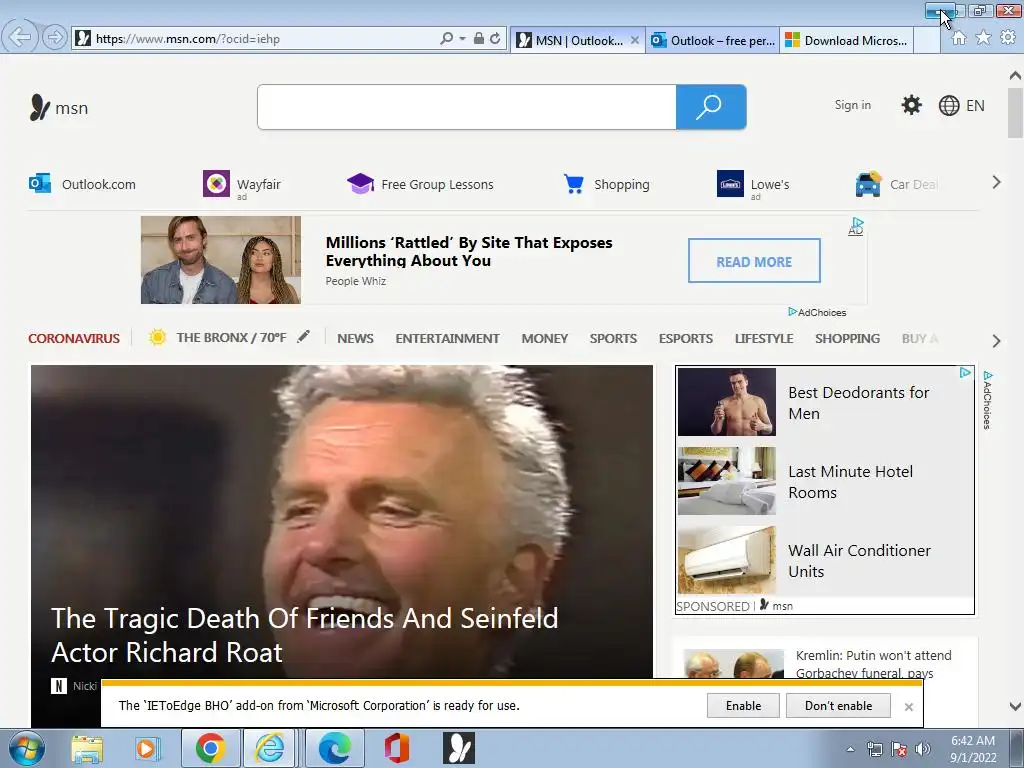Launch Google Chrome from taskbar

click(x=210, y=748)
